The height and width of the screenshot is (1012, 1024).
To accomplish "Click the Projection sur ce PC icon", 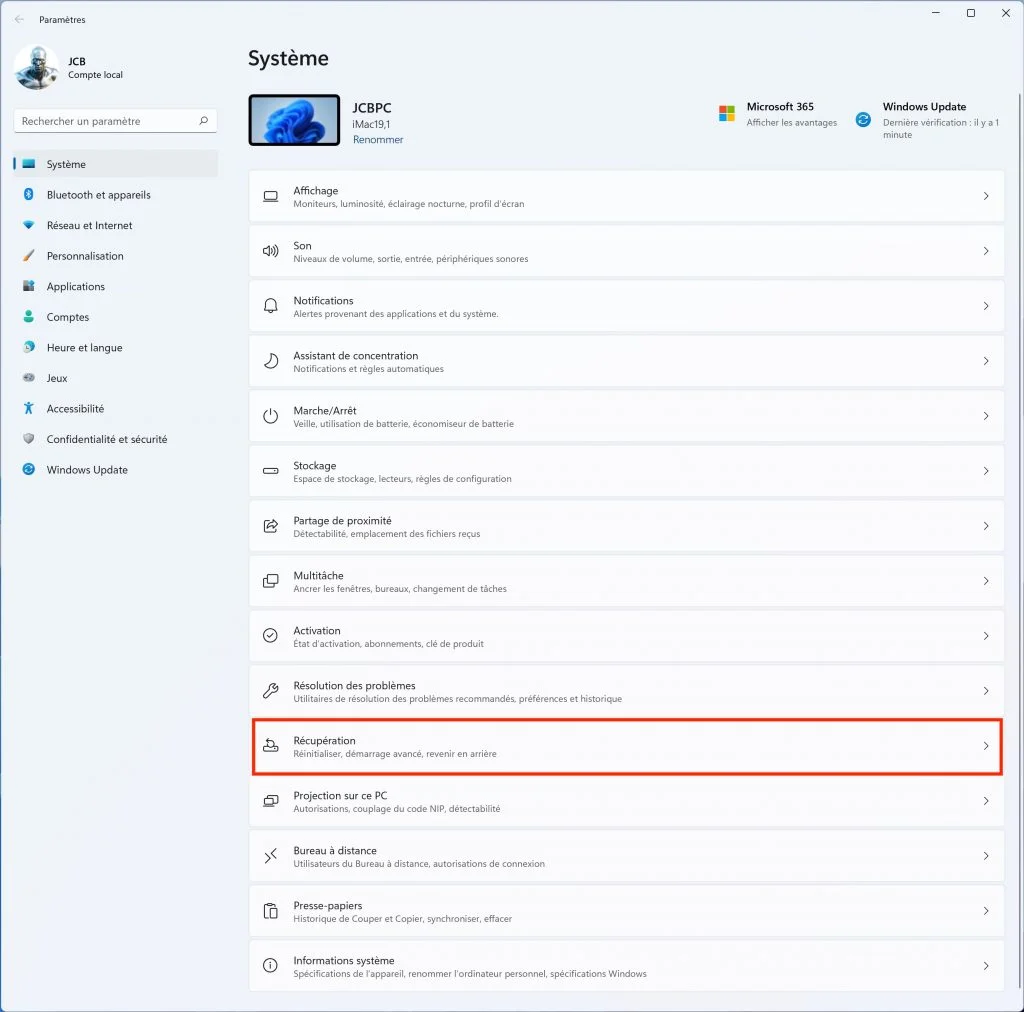I will point(270,800).
